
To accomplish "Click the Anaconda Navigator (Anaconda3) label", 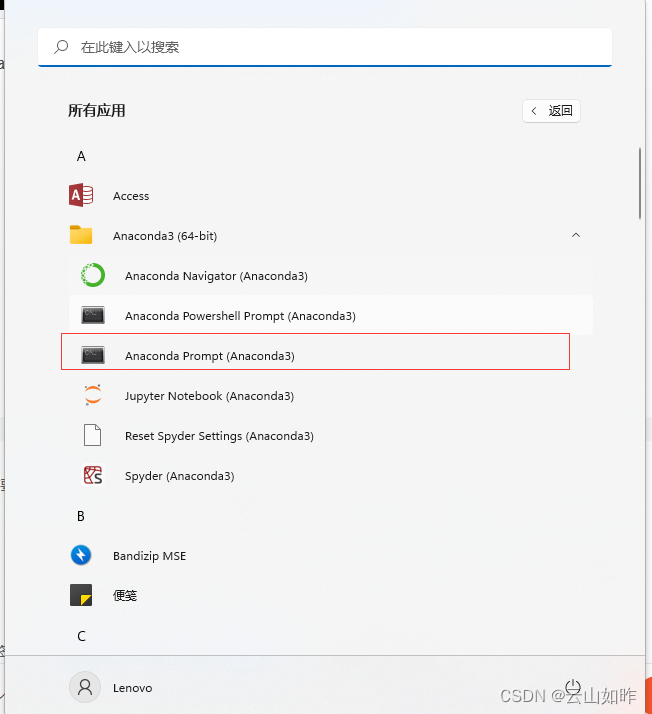I will point(216,276).
